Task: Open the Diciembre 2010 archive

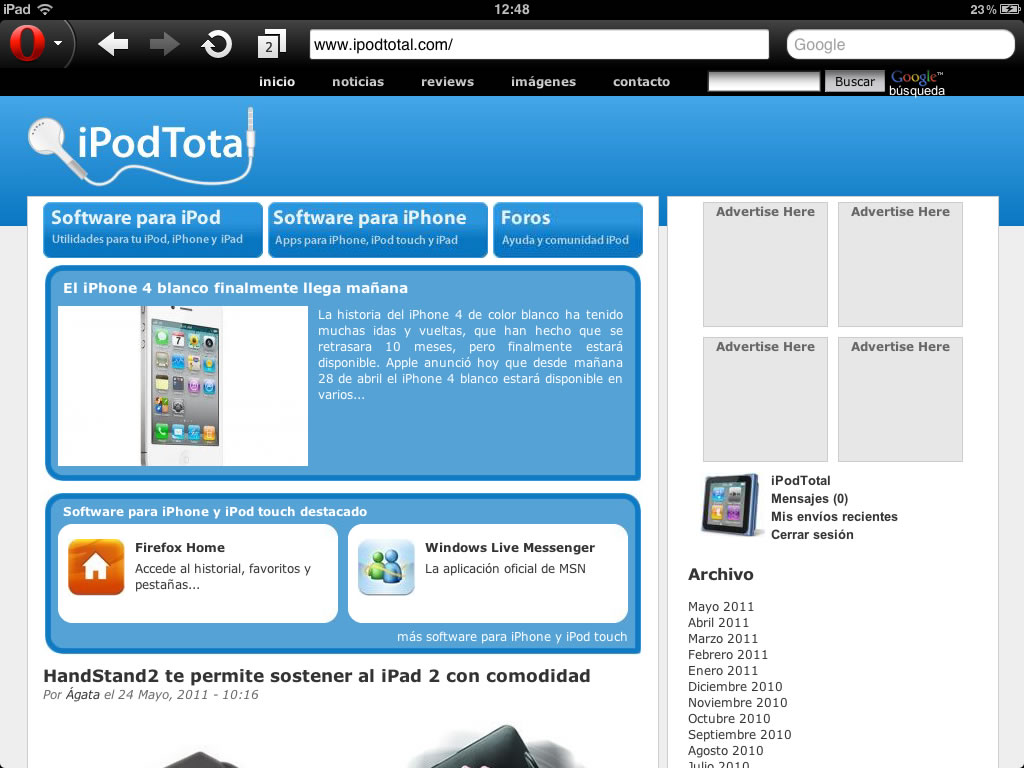Action: [735, 686]
